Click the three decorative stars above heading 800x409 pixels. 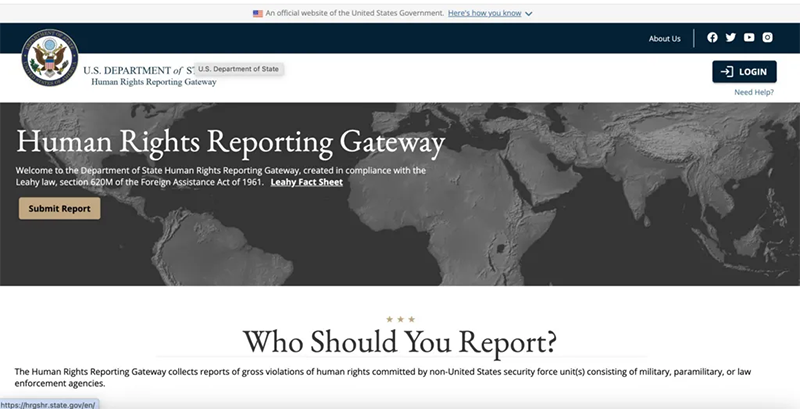click(399, 319)
